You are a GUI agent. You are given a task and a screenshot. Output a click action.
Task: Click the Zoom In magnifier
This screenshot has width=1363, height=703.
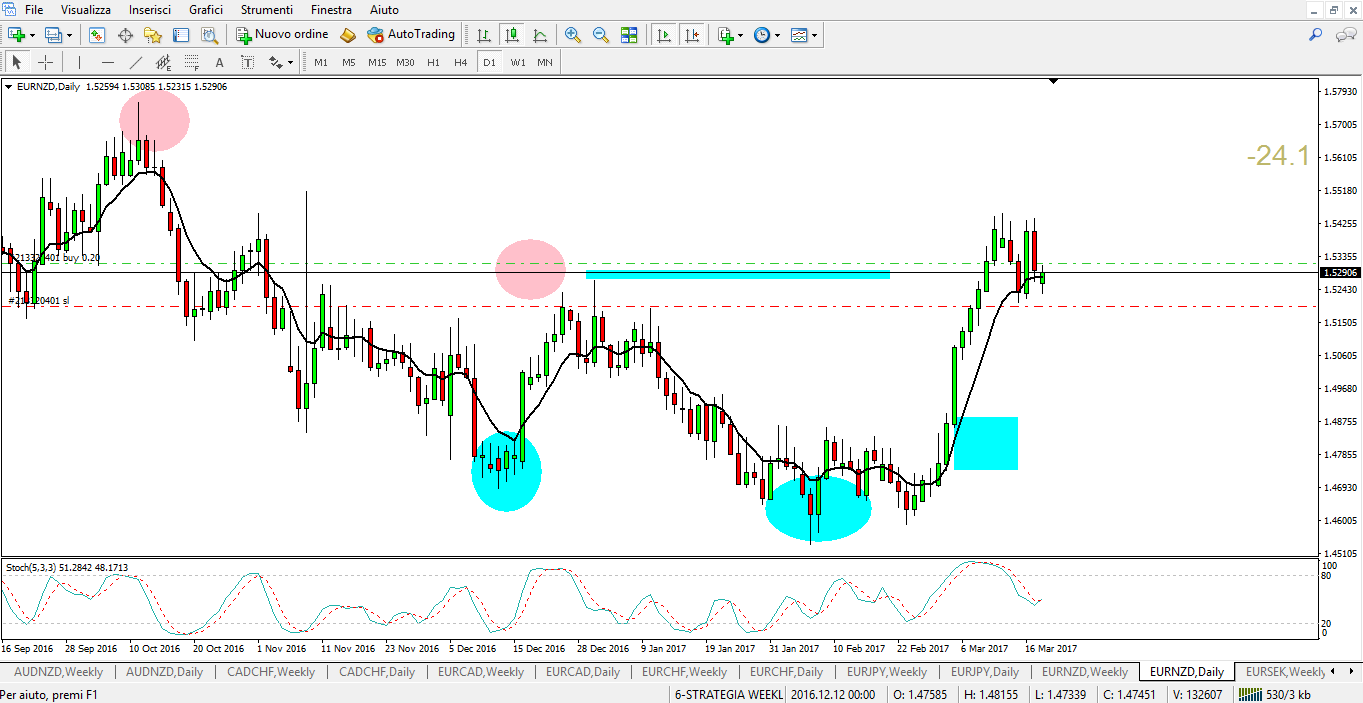[573, 35]
